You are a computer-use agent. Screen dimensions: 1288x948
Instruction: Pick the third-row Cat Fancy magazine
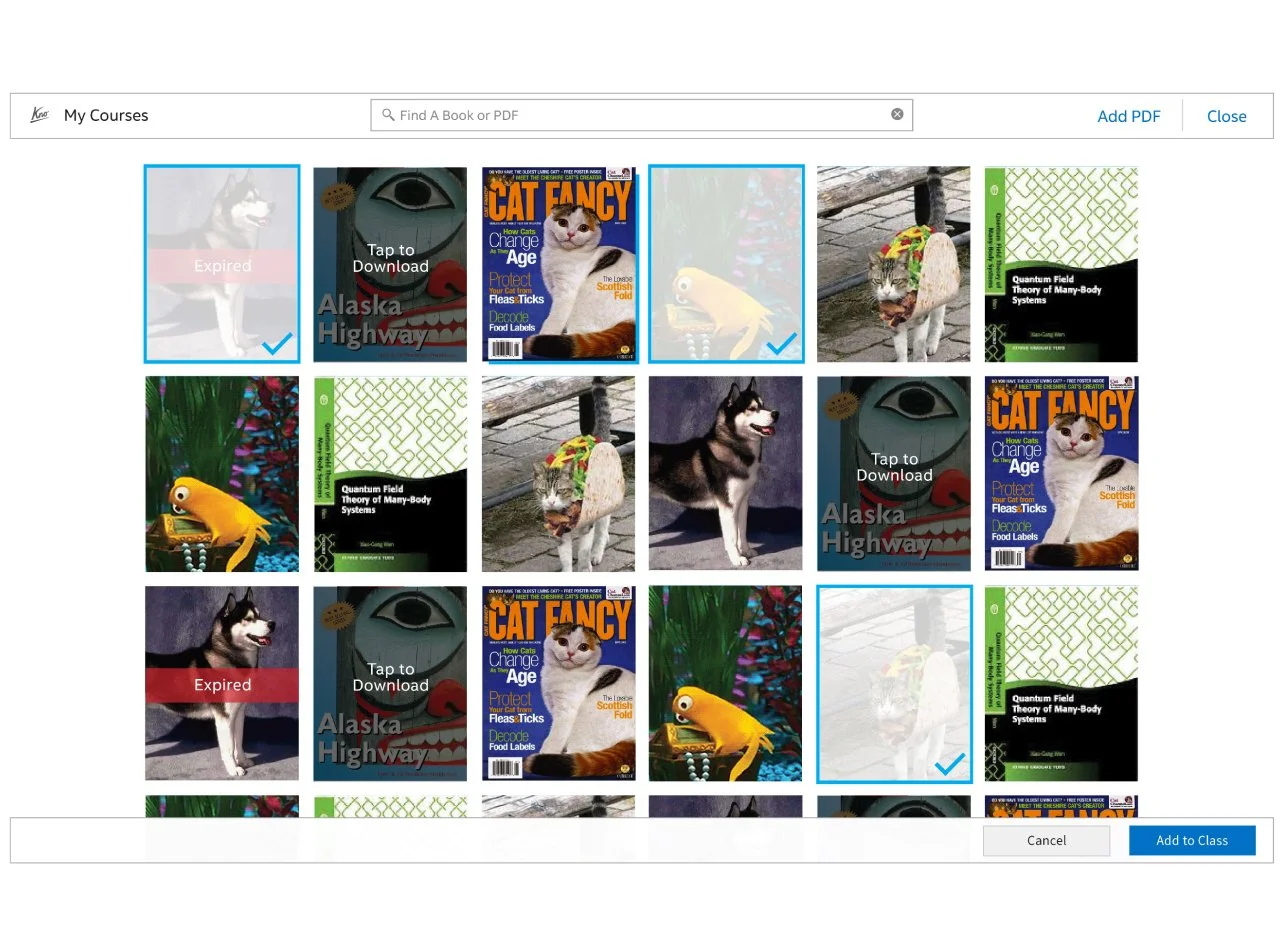click(559, 684)
